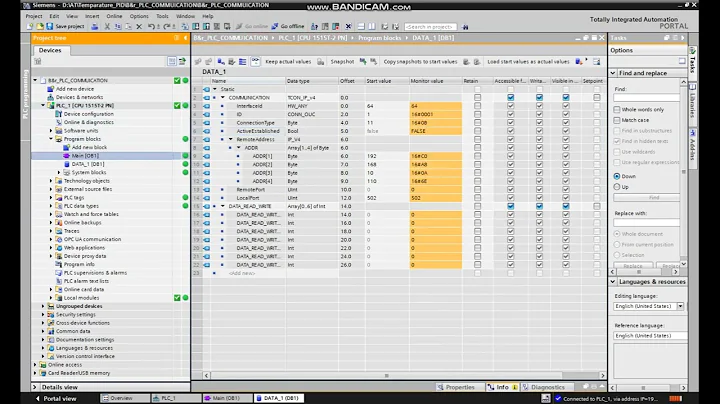Image resolution: width=720 pixels, height=404 pixels.
Task: Switch to Main (OB1) editor in taskbar
Action: (x=227, y=398)
